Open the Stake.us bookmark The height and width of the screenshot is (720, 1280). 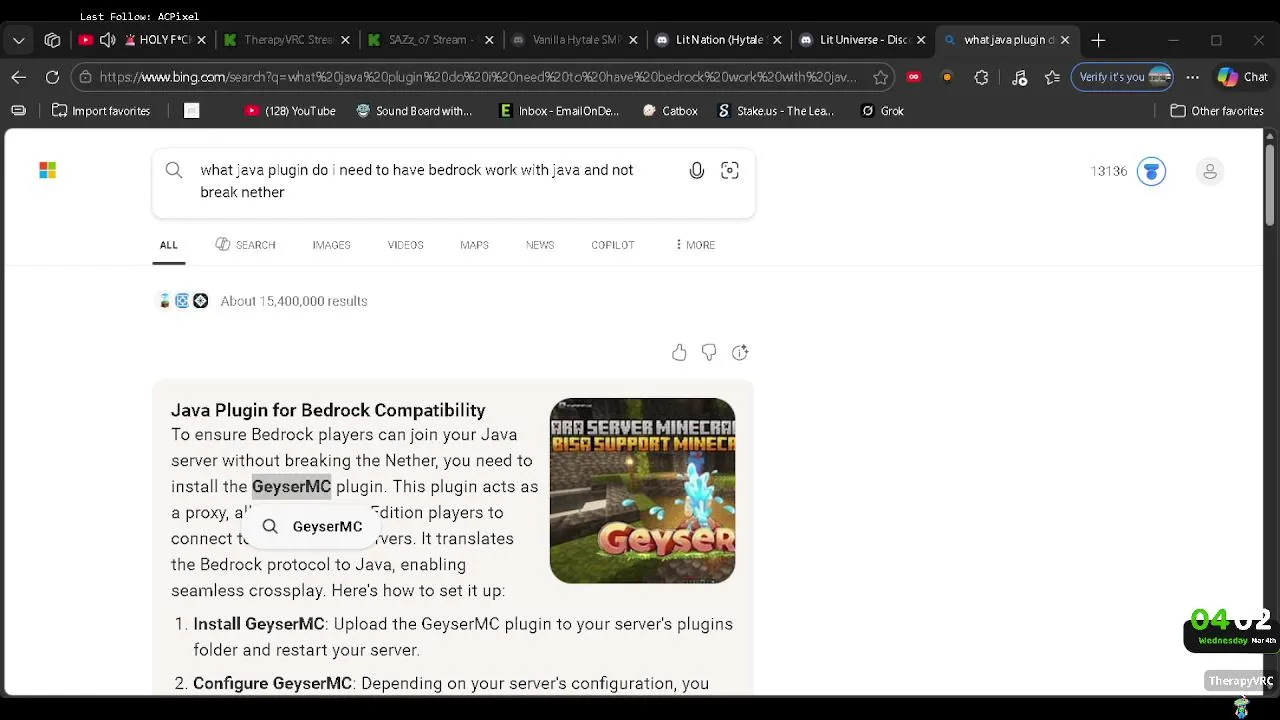776,111
